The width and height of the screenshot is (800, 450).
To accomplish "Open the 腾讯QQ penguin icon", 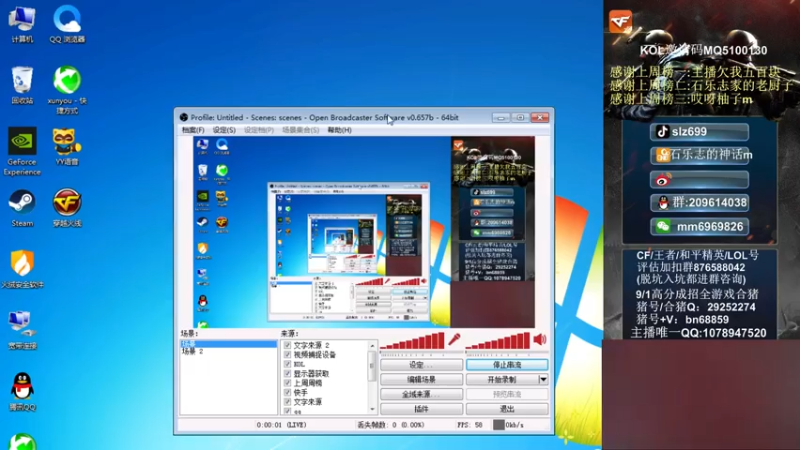I will coord(22,392).
